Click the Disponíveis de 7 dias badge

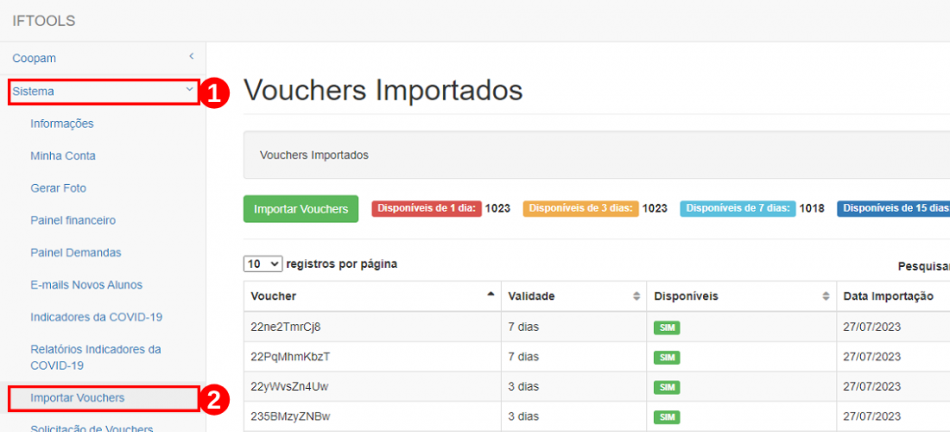pyautogui.click(x=737, y=208)
